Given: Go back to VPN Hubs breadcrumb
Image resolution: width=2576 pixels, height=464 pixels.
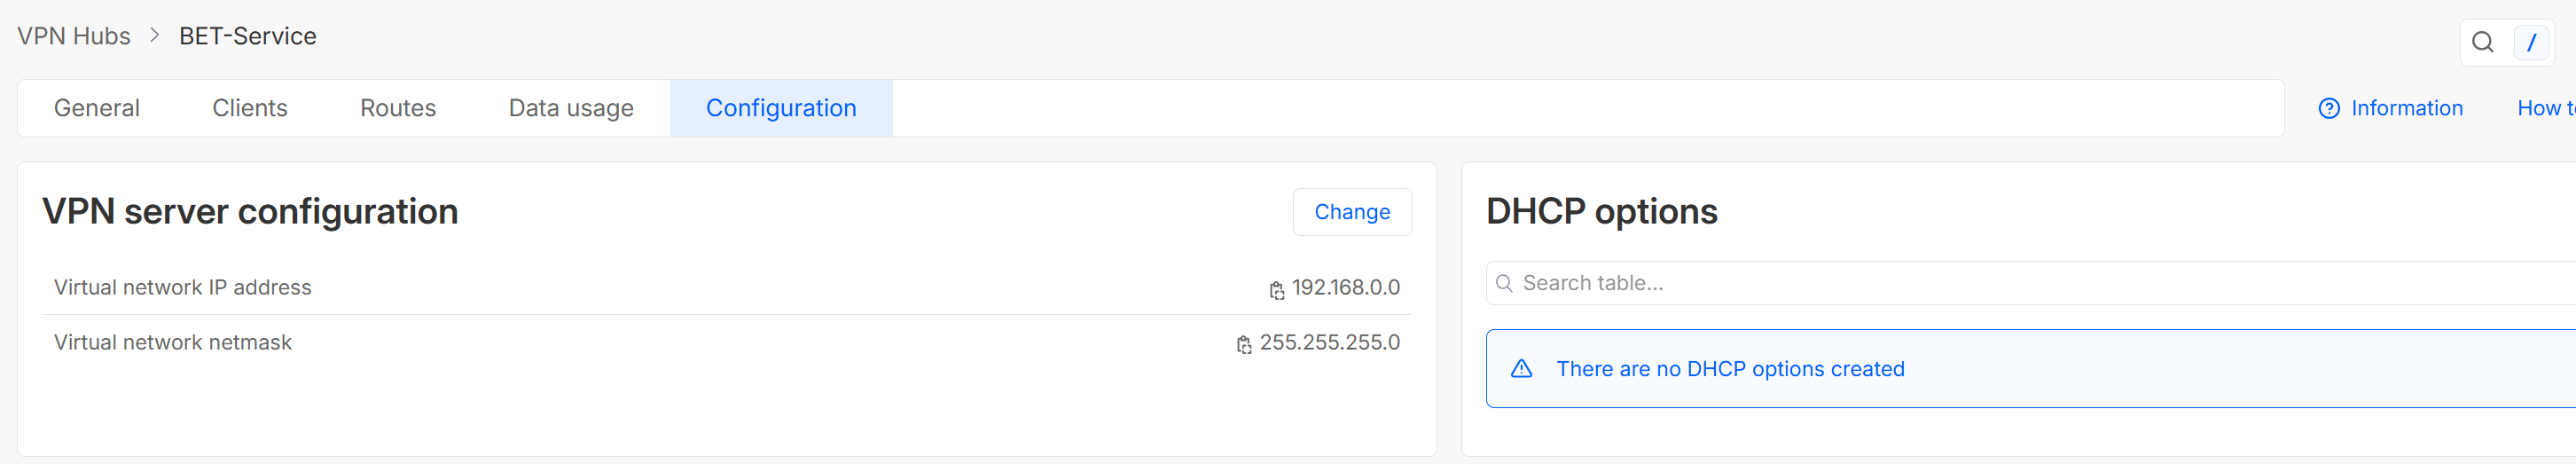Looking at the screenshot, I should [x=74, y=36].
